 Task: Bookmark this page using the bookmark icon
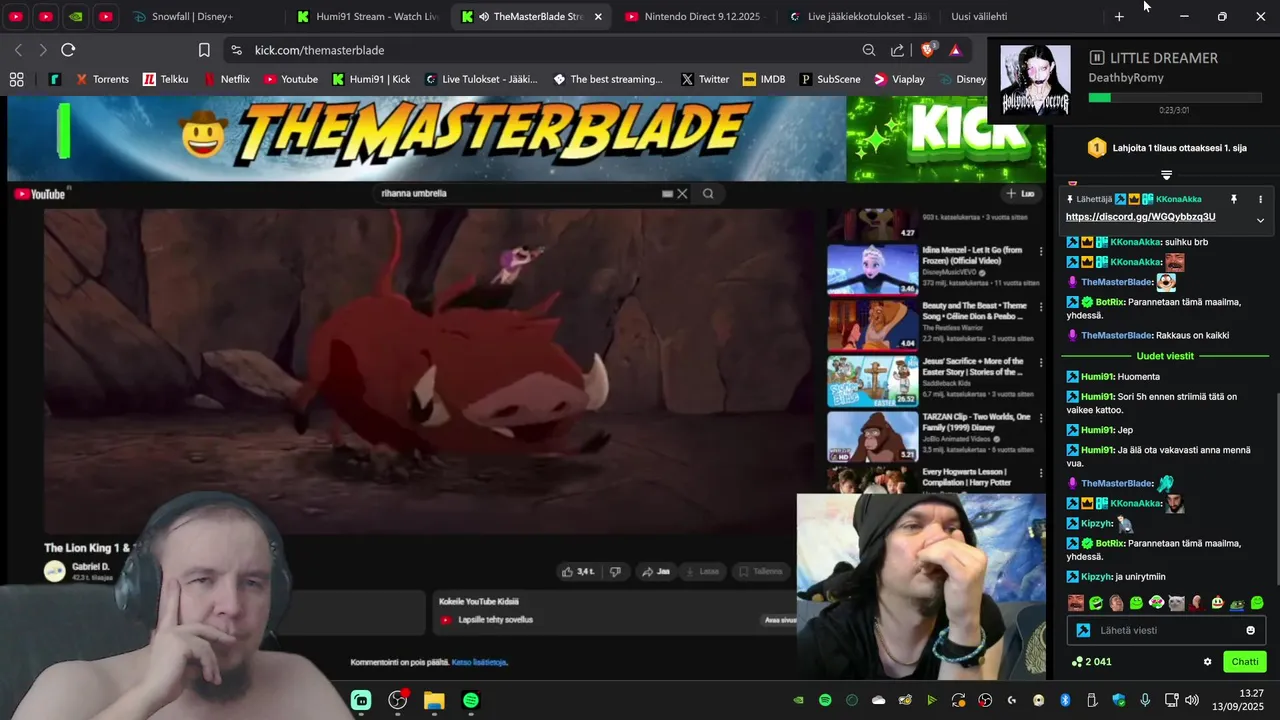pyautogui.click(x=204, y=50)
